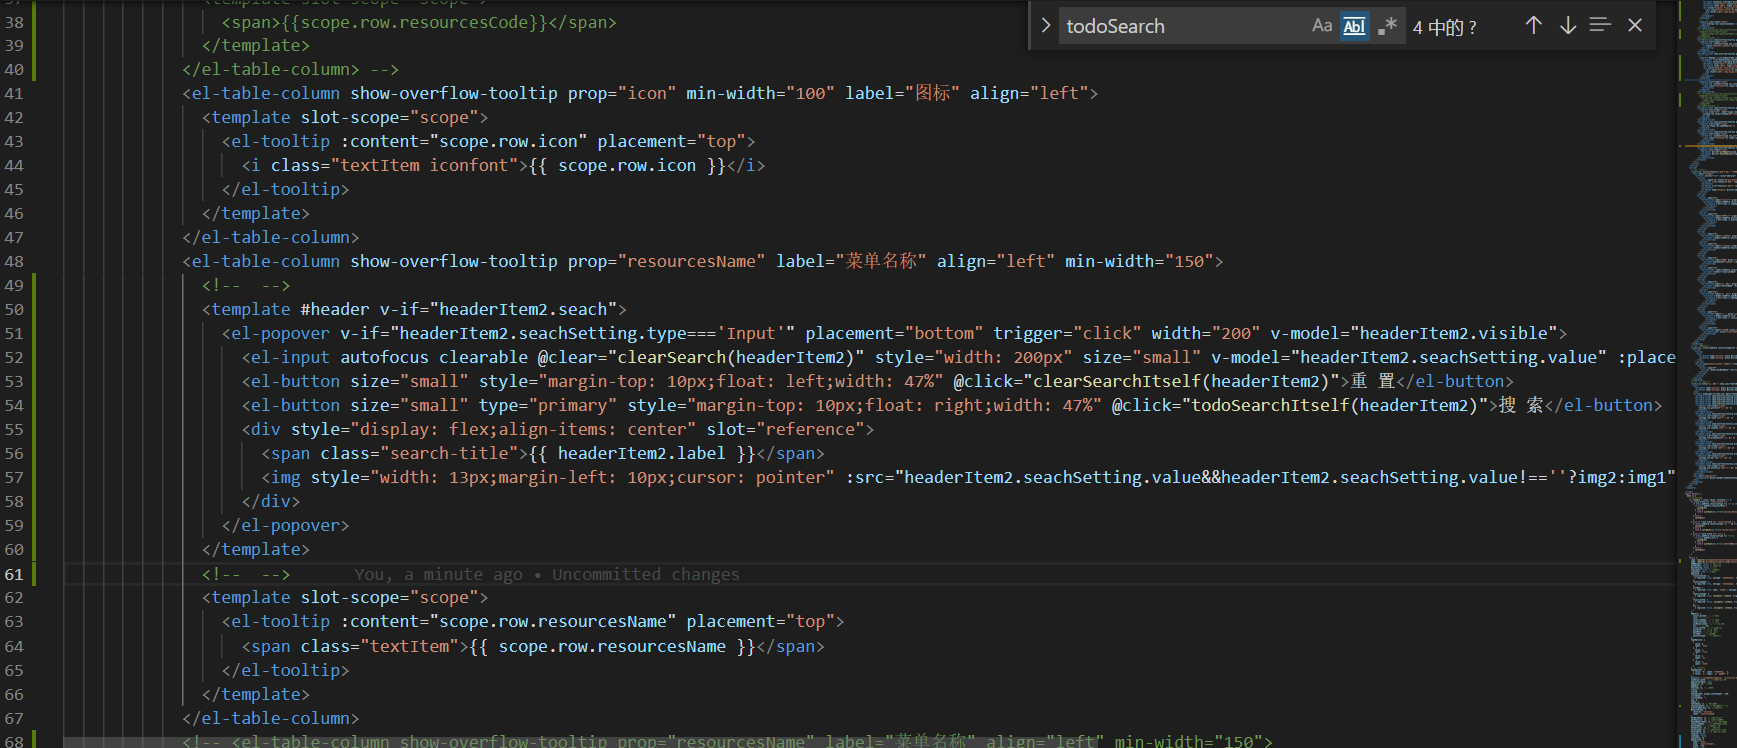Click 'scope.row.icon' in the el-tooltip content
Image resolution: width=1737 pixels, height=748 pixels.
508,141
